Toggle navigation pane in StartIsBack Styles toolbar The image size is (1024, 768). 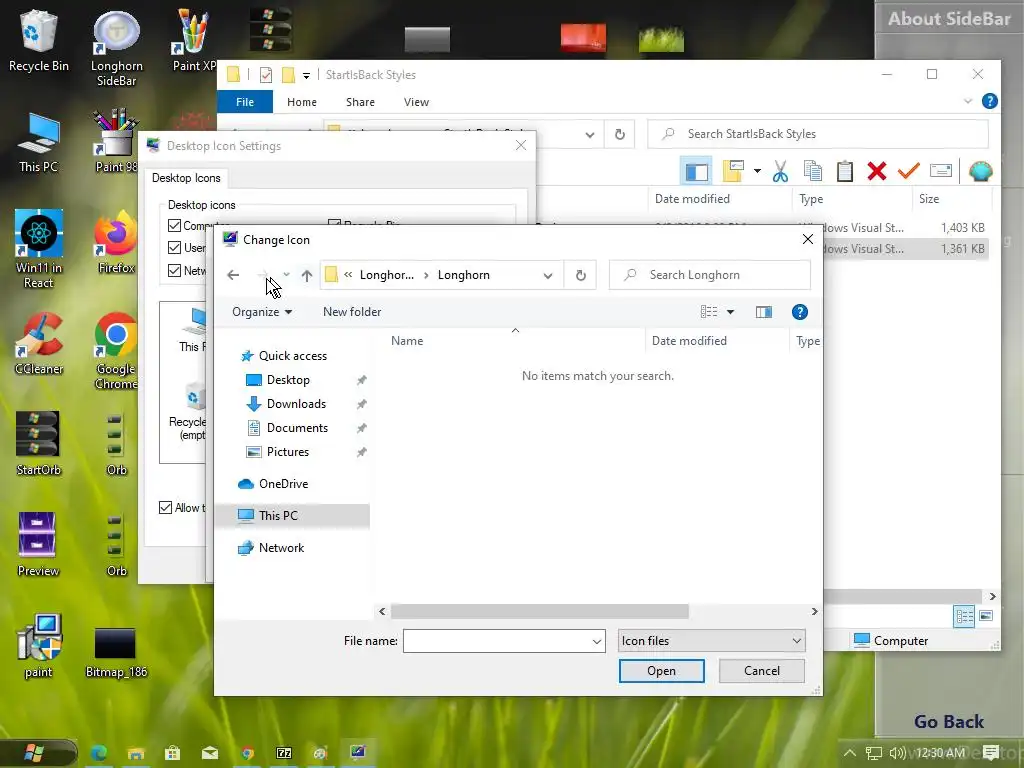coord(696,171)
